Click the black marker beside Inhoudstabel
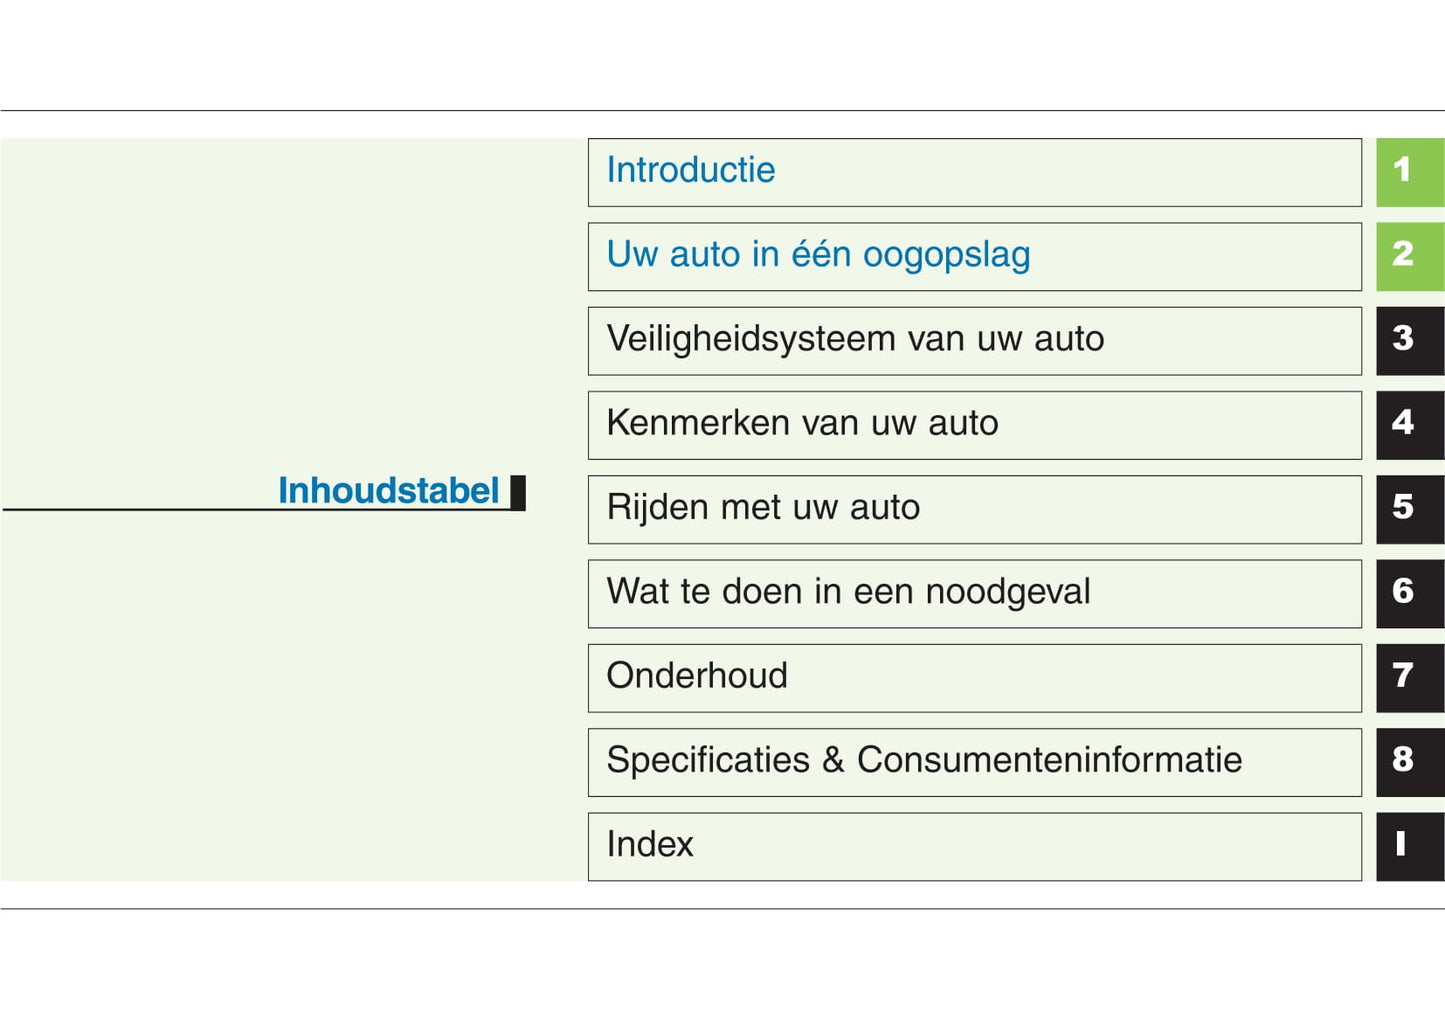 click(518, 492)
